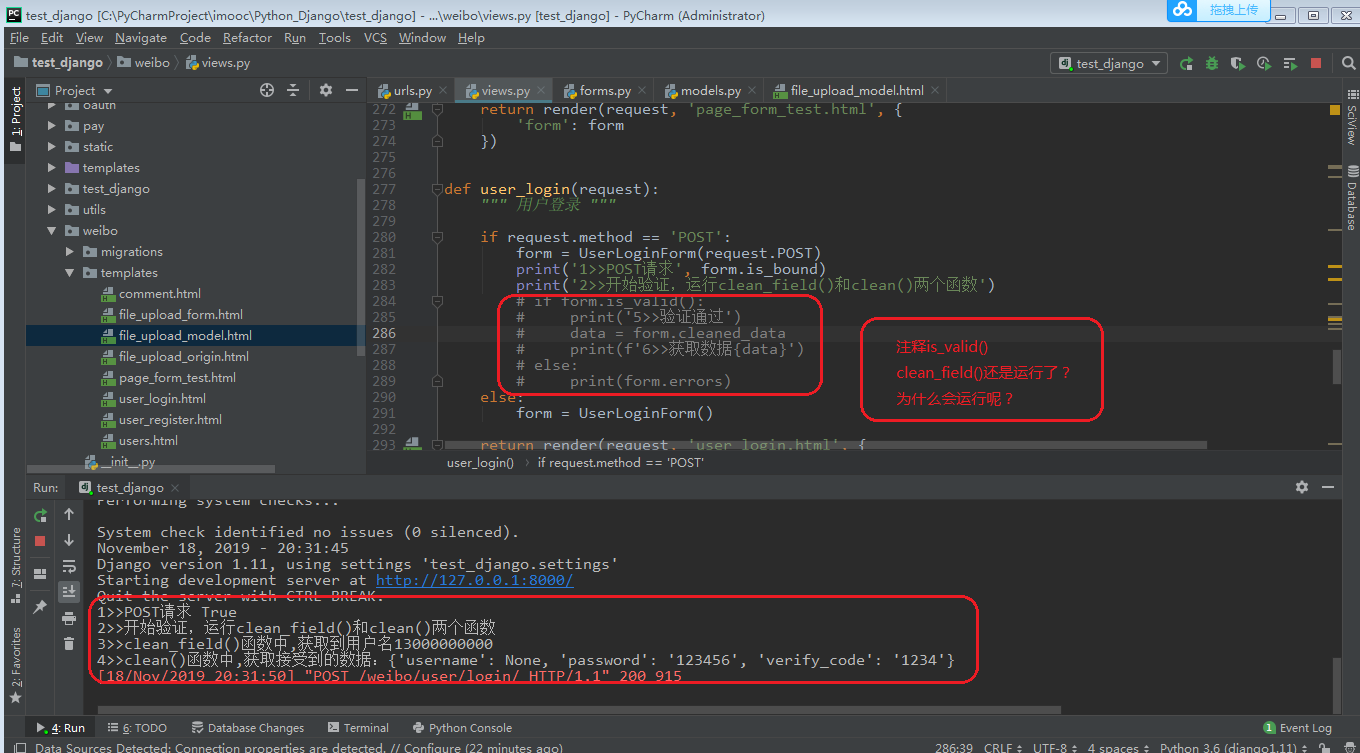The image size is (1360, 753).
Task: Open the Database Changes tool window
Action: (x=246, y=728)
